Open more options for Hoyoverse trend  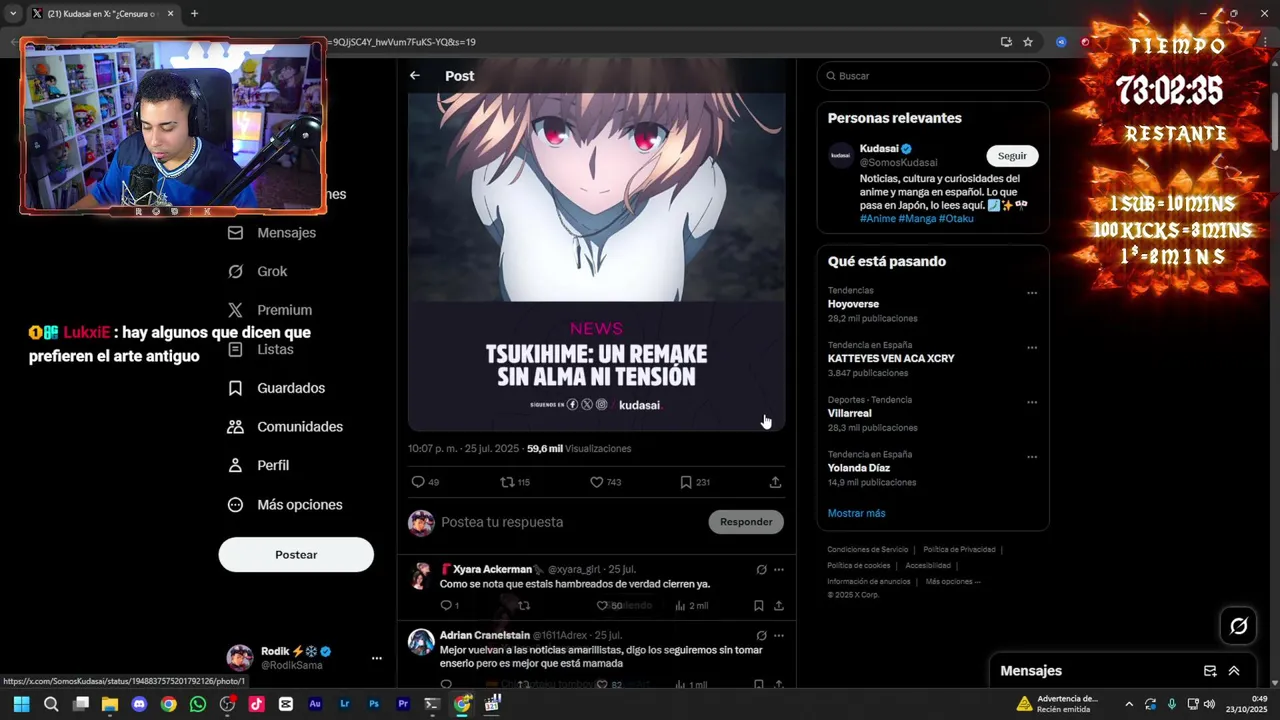click(1032, 294)
